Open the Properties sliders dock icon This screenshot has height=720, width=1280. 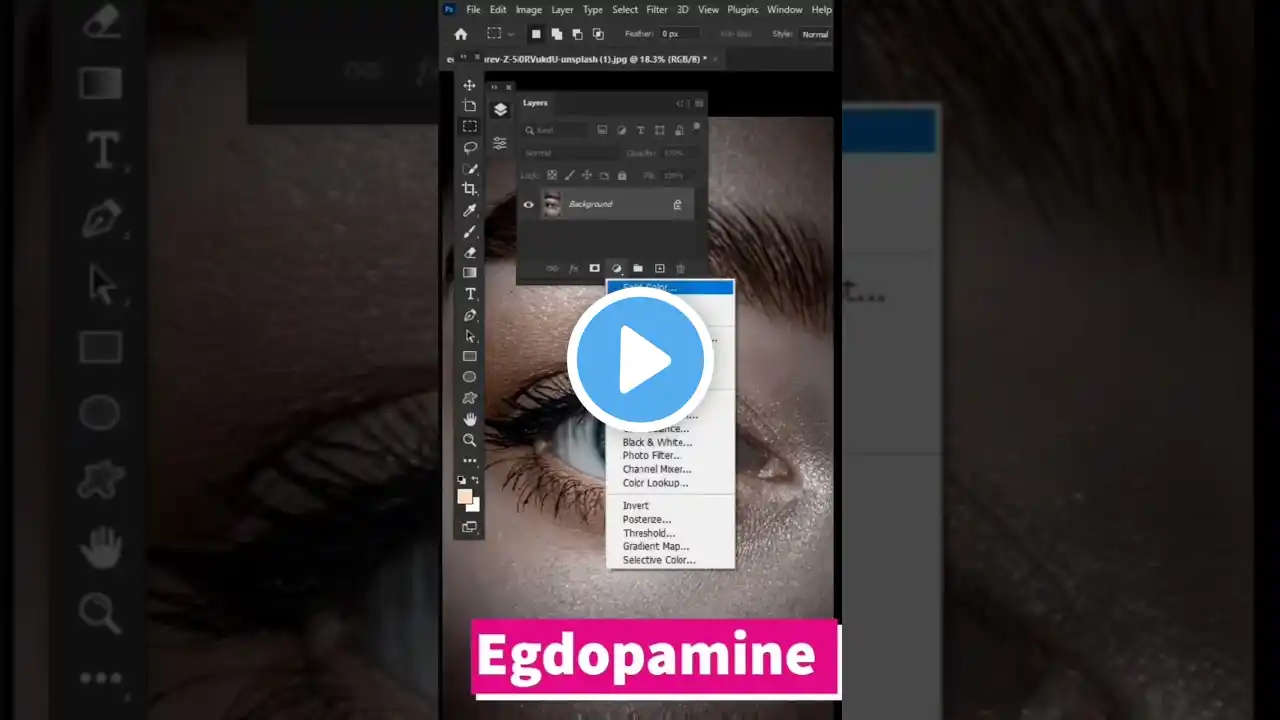tap(500, 143)
